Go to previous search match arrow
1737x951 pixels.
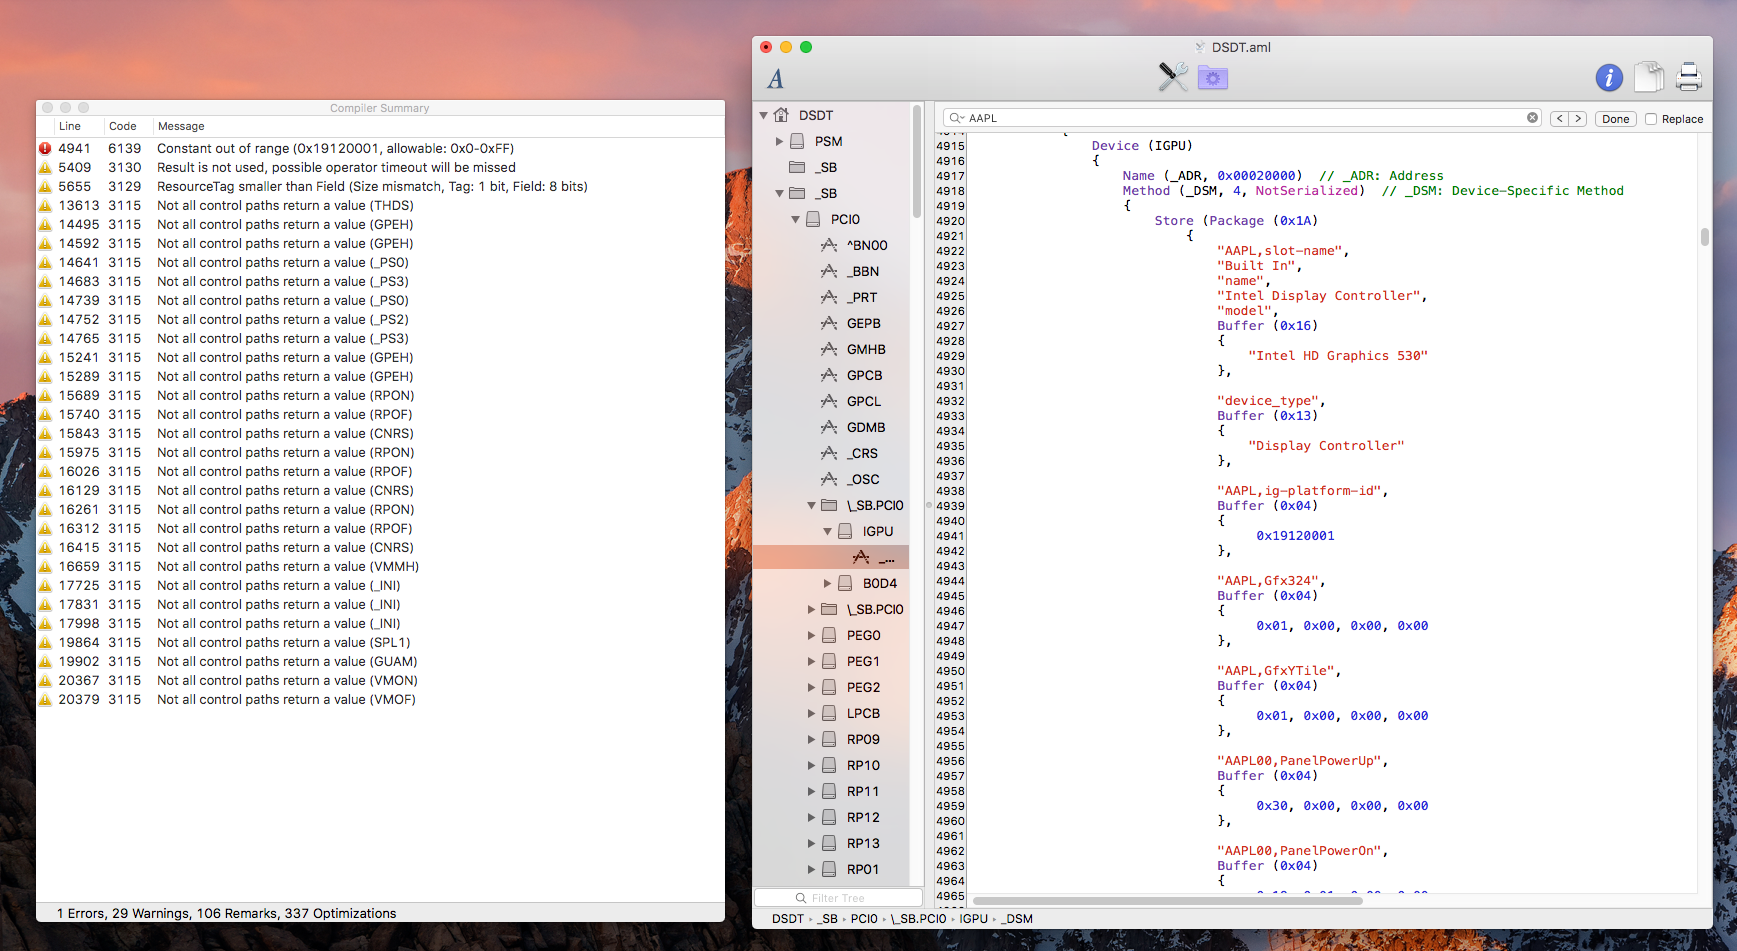tap(1560, 119)
